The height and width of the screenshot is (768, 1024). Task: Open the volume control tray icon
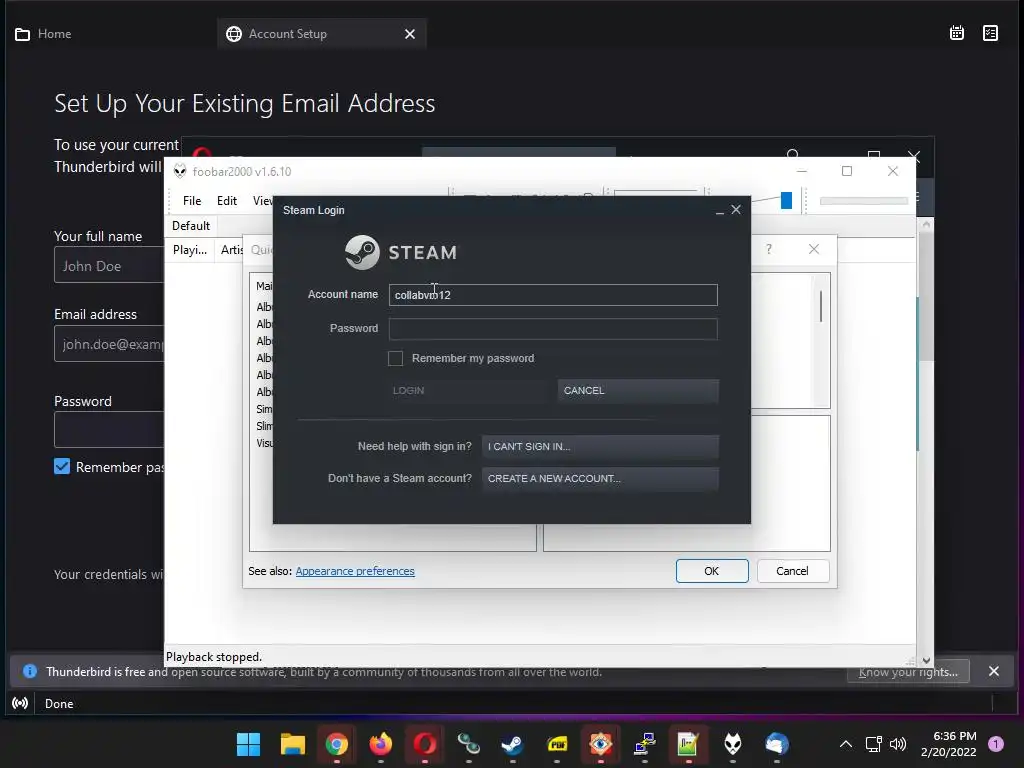point(898,744)
